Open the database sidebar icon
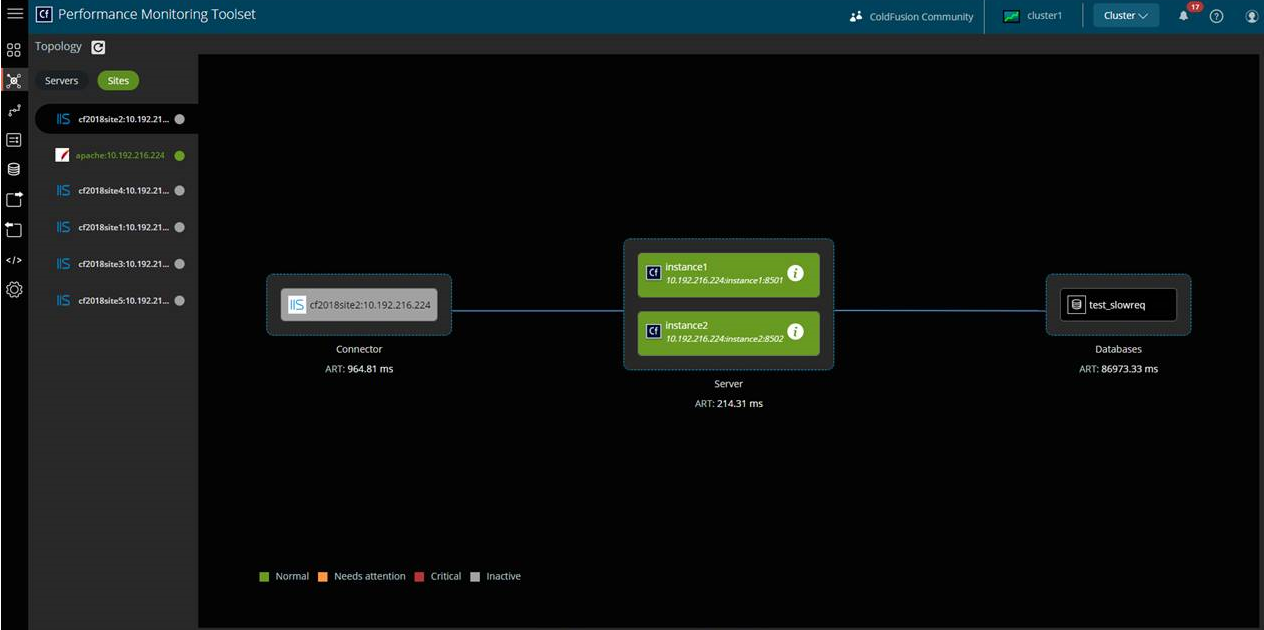 pos(14,170)
